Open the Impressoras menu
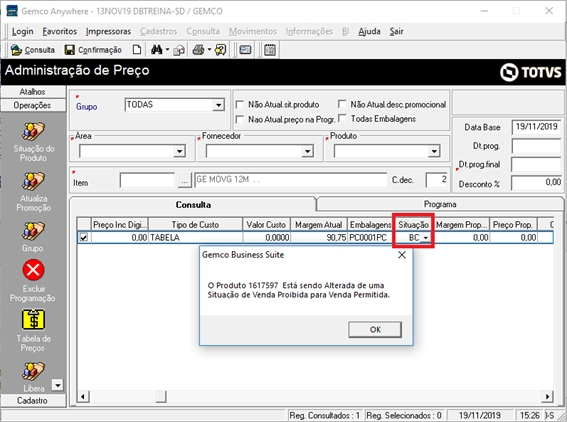567x422 pixels. pos(108,31)
